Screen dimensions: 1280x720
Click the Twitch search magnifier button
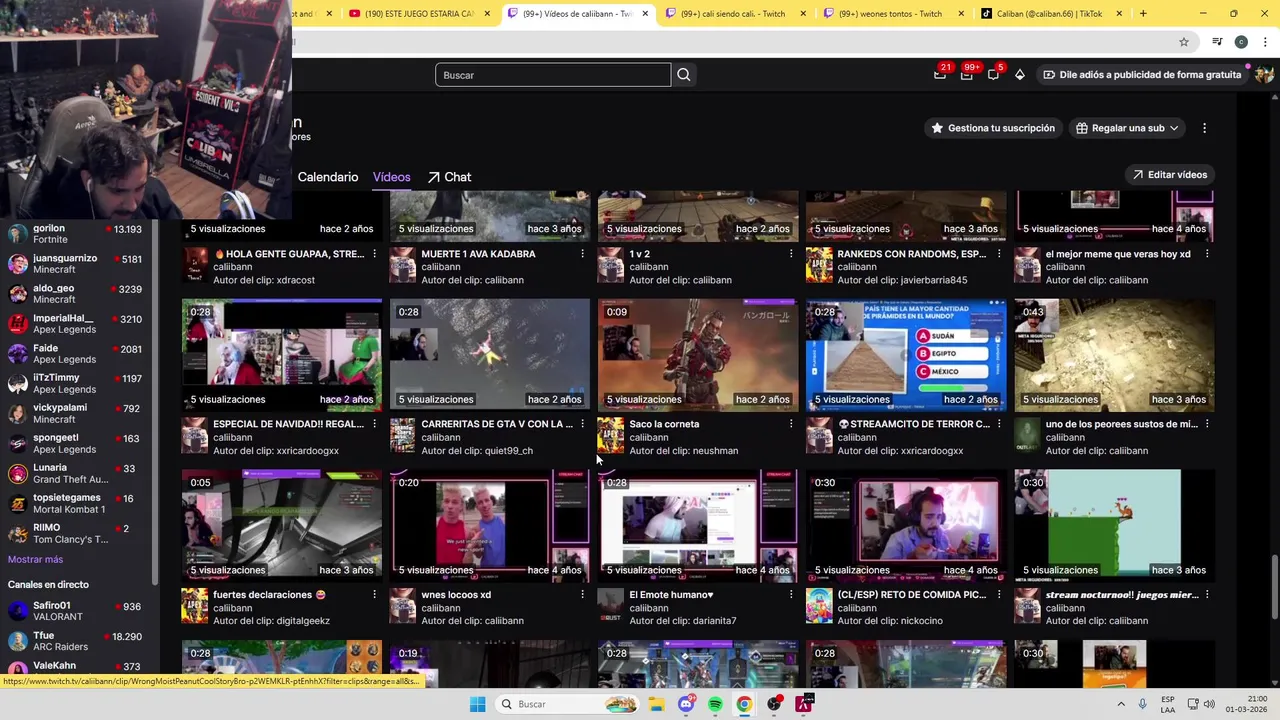(x=684, y=75)
